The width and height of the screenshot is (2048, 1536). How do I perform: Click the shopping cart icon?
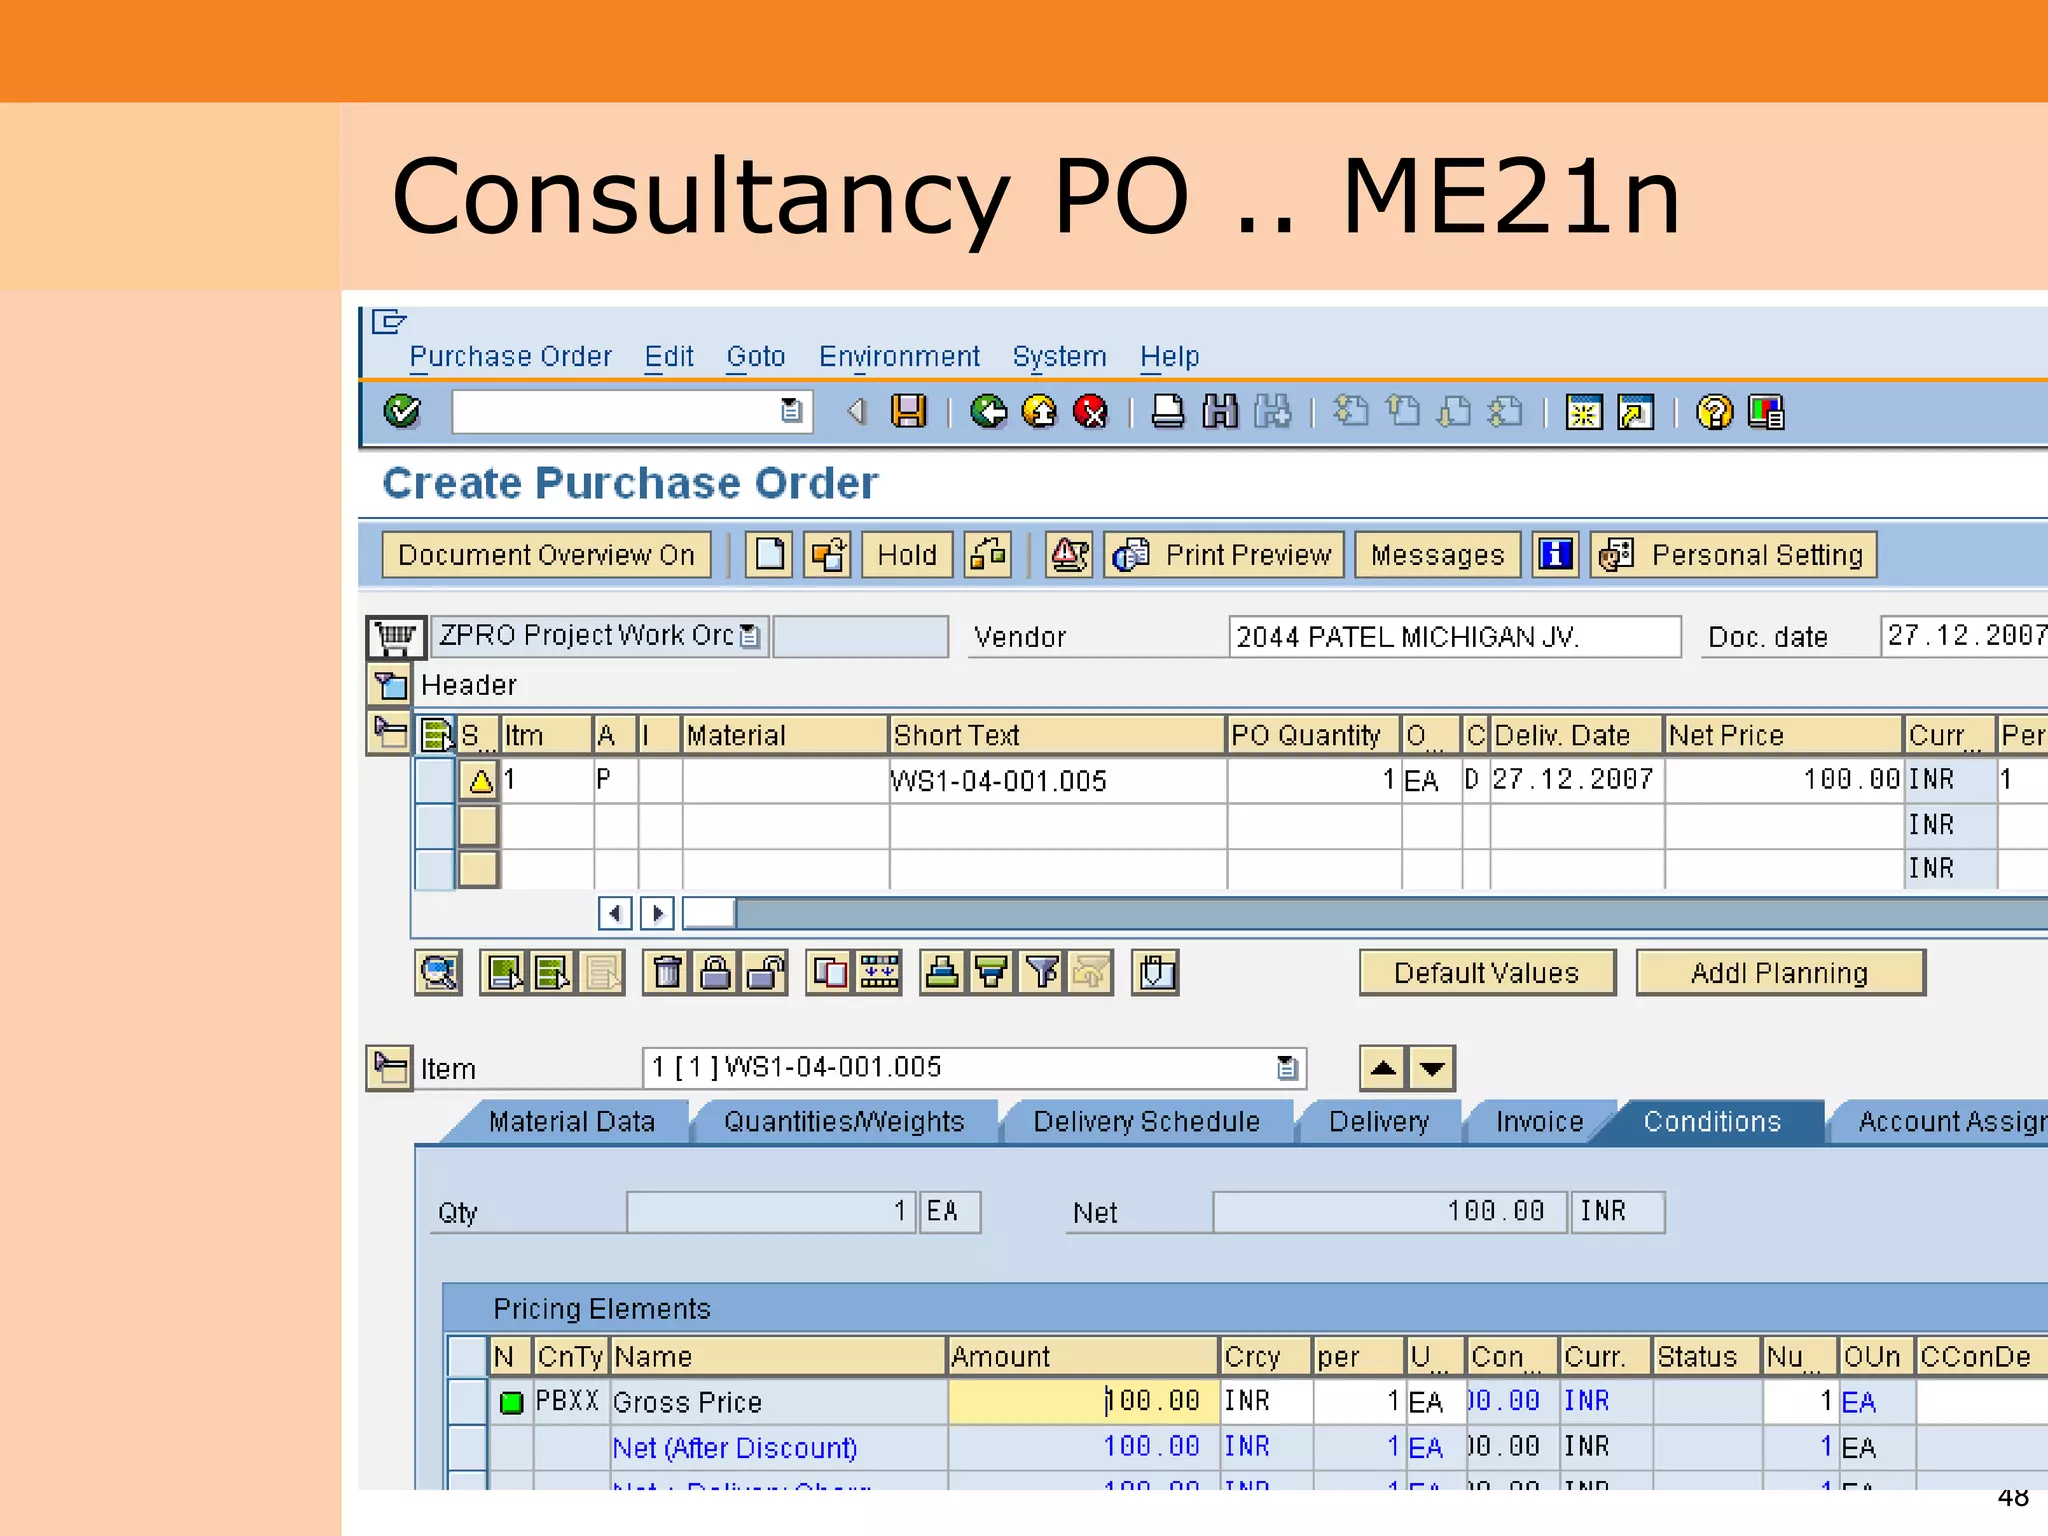pos(396,636)
